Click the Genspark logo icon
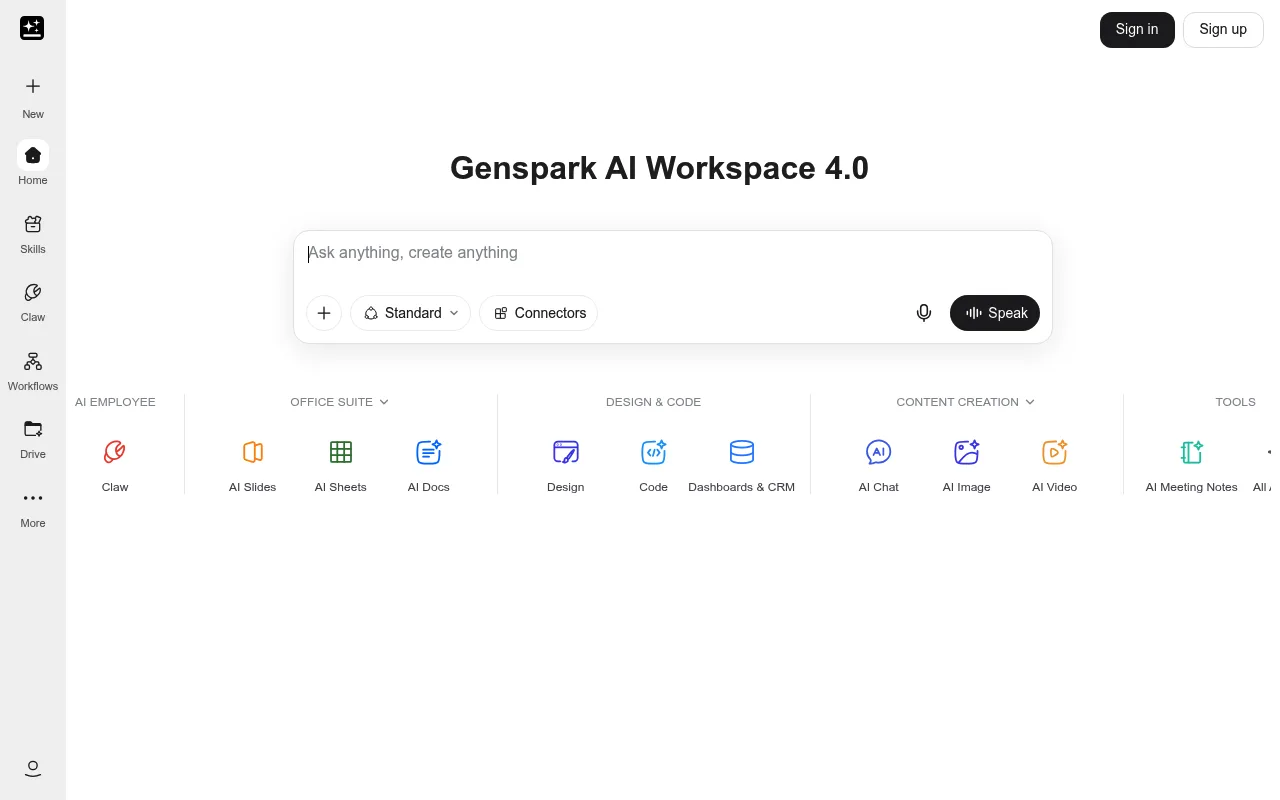The height and width of the screenshot is (800, 1280). point(32,28)
